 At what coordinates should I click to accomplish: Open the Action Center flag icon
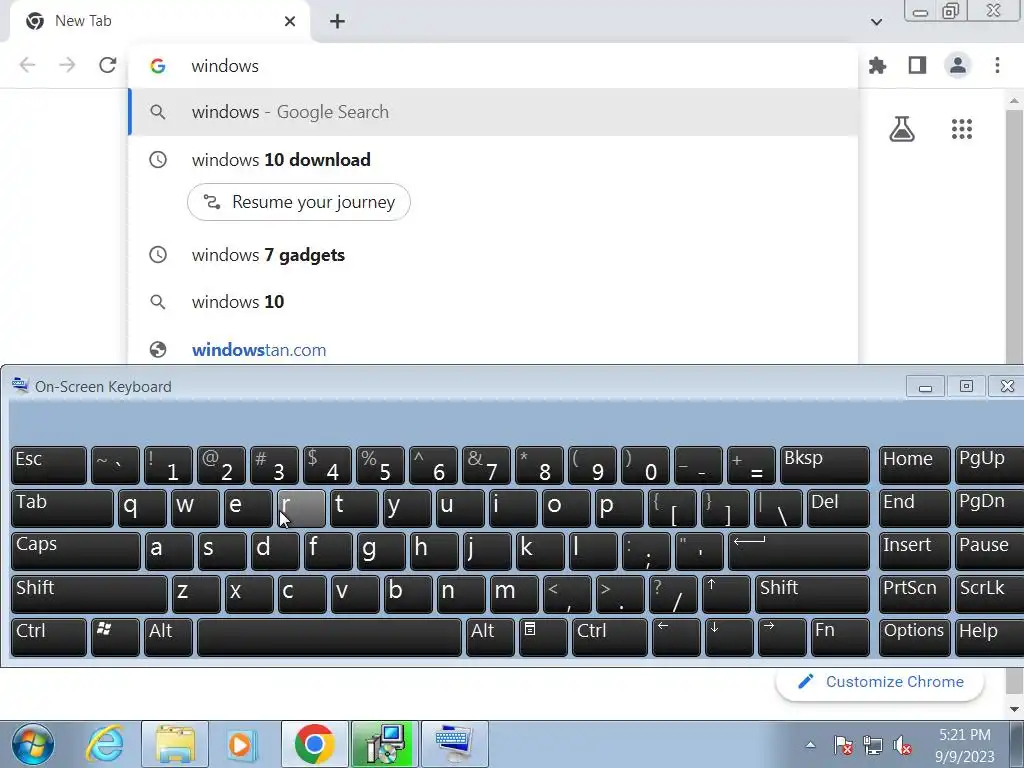coord(843,745)
